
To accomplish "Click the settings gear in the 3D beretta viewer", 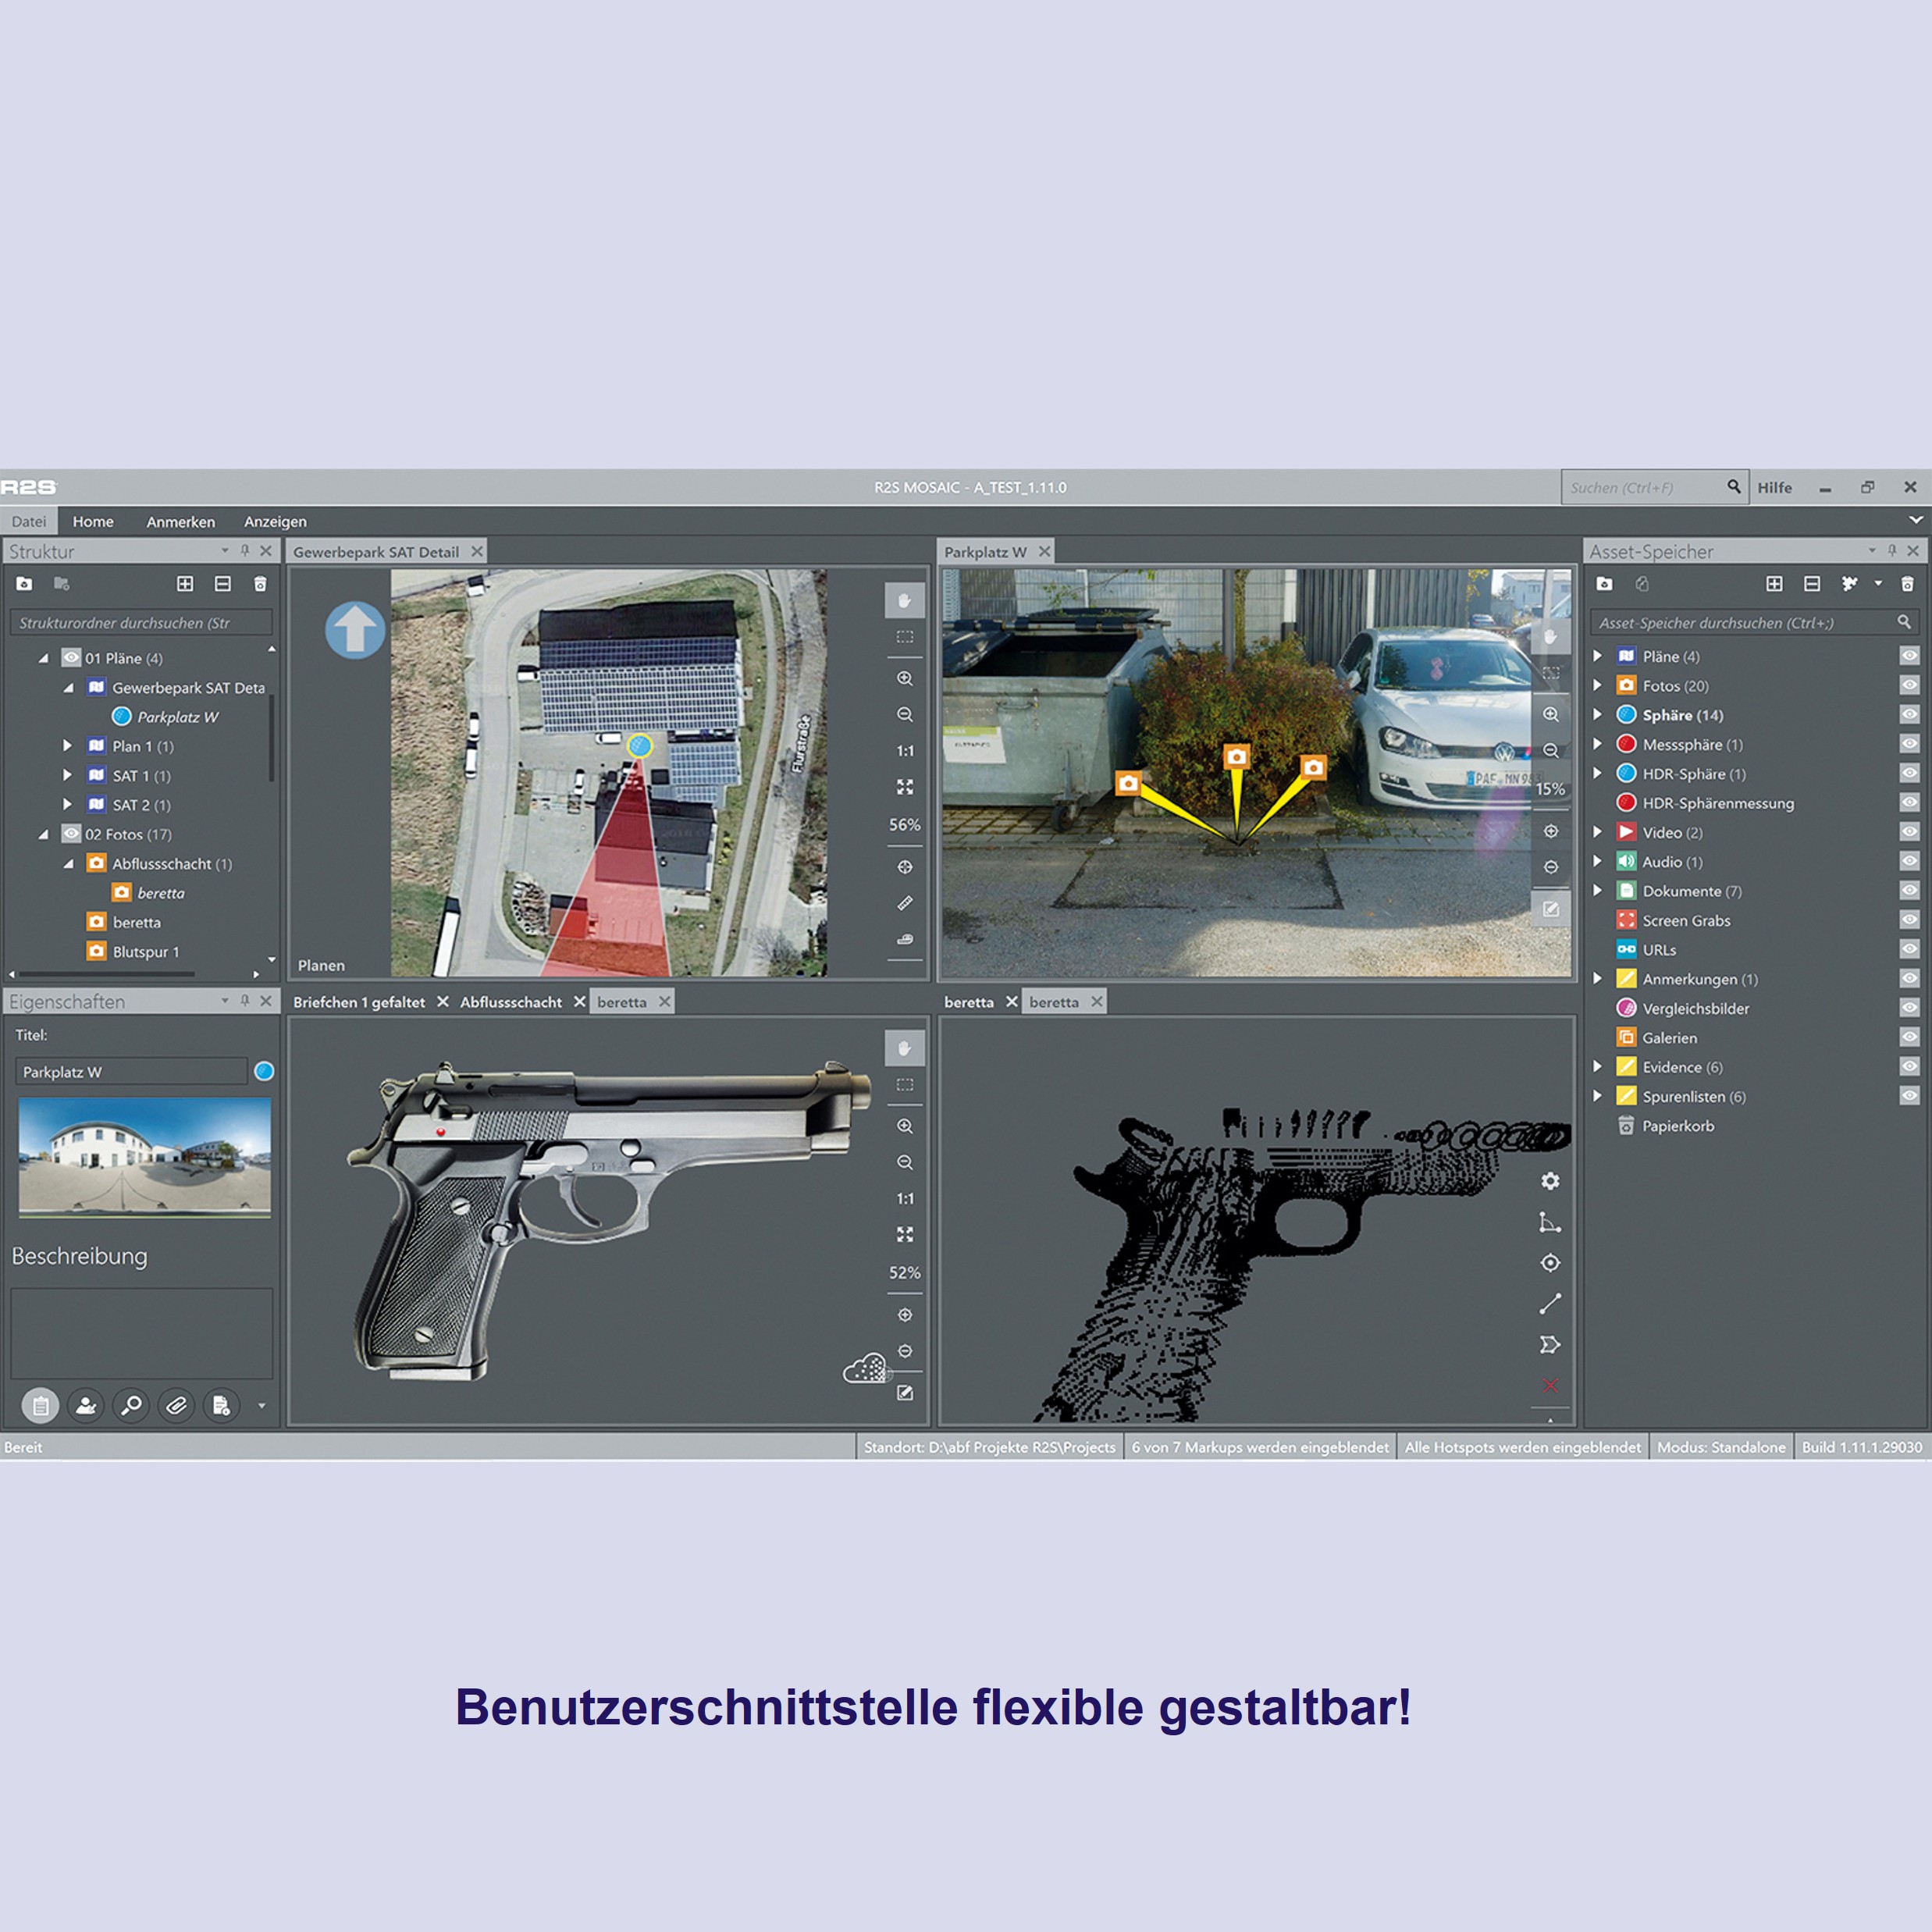I will (x=1550, y=1181).
